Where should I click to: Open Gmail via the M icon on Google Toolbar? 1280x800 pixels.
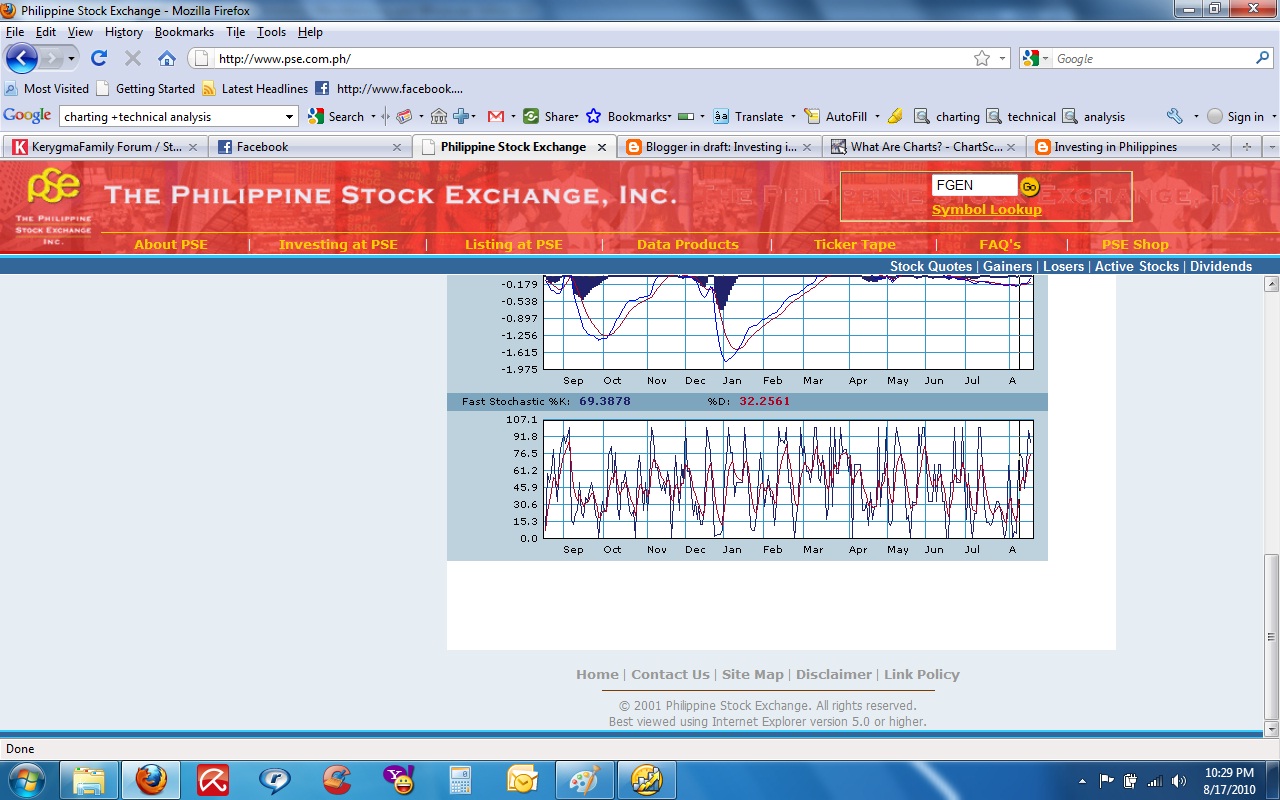point(494,116)
